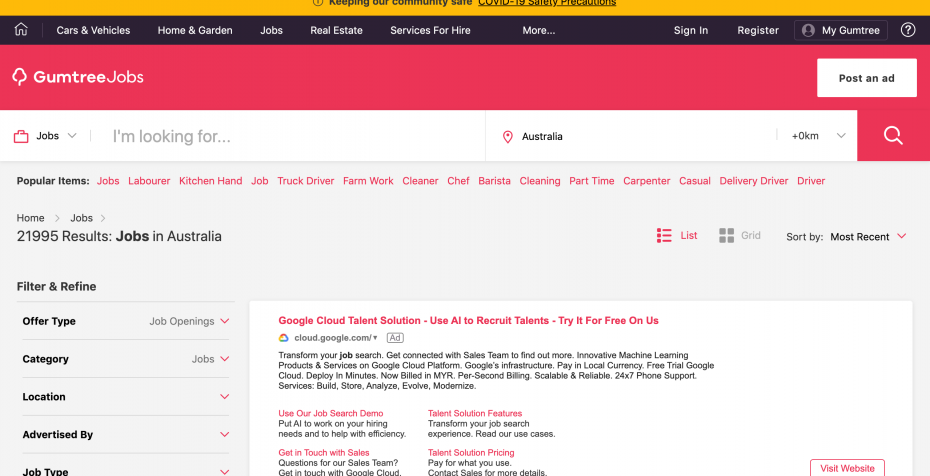930x476 pixels.
Task: Expand the Advertised By filter
Action: coord(126,435)
